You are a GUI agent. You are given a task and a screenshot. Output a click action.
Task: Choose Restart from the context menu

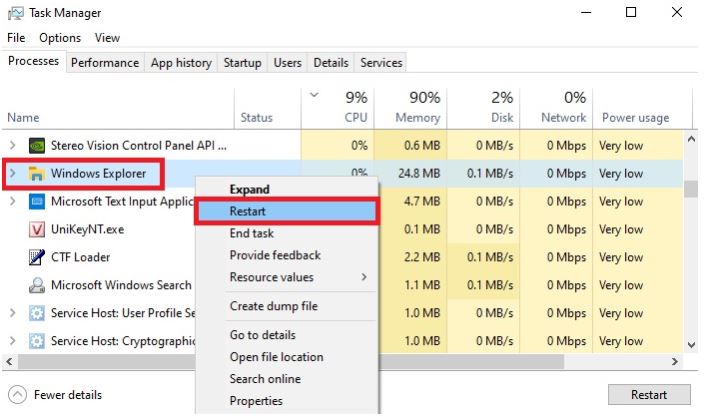(247, 211)
